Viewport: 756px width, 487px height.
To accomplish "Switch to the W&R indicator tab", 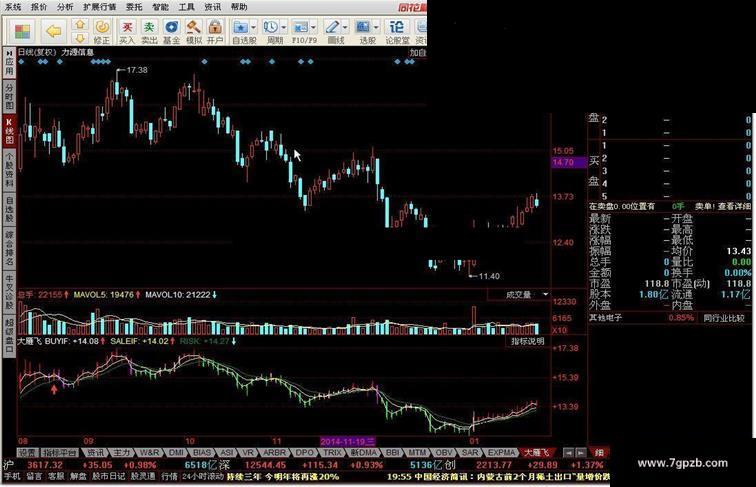I will [149, 452].
